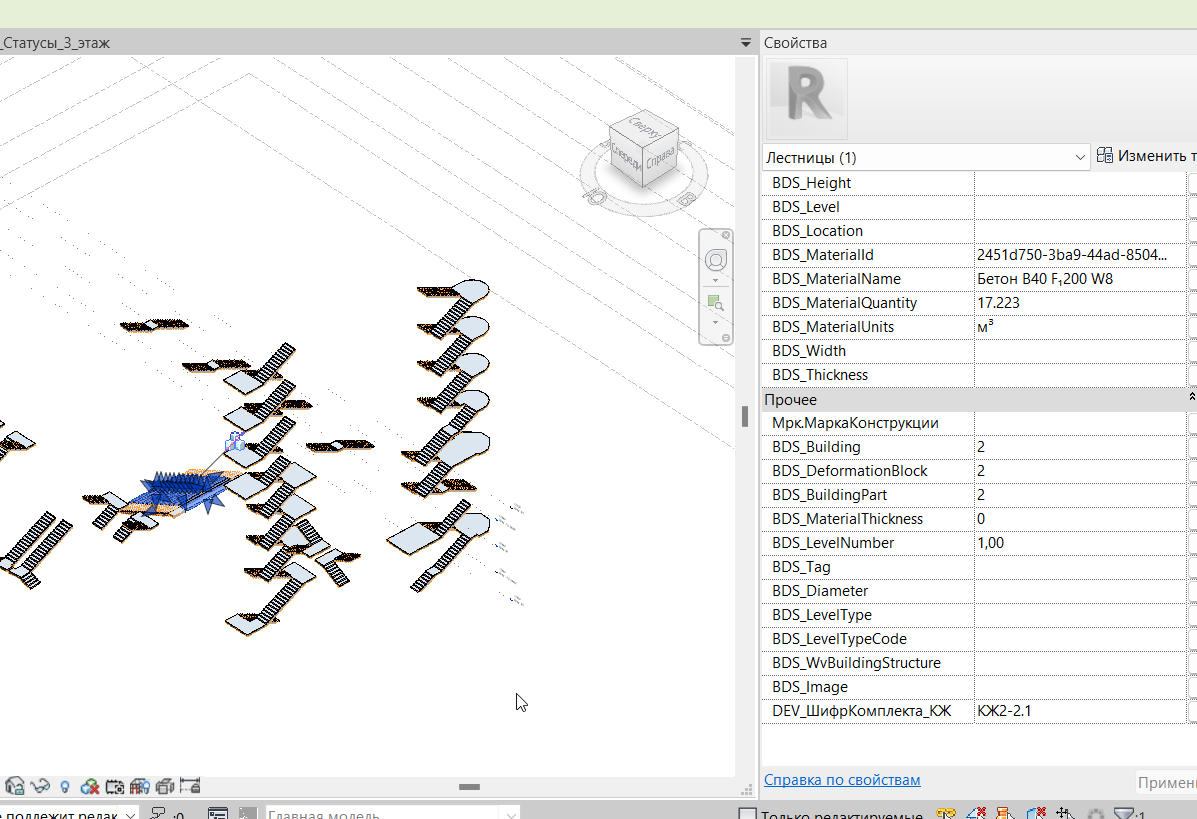Viewport: 1197px width, 819px height.
Task: Click the crop view lock house icon
Action: point(15,785)
